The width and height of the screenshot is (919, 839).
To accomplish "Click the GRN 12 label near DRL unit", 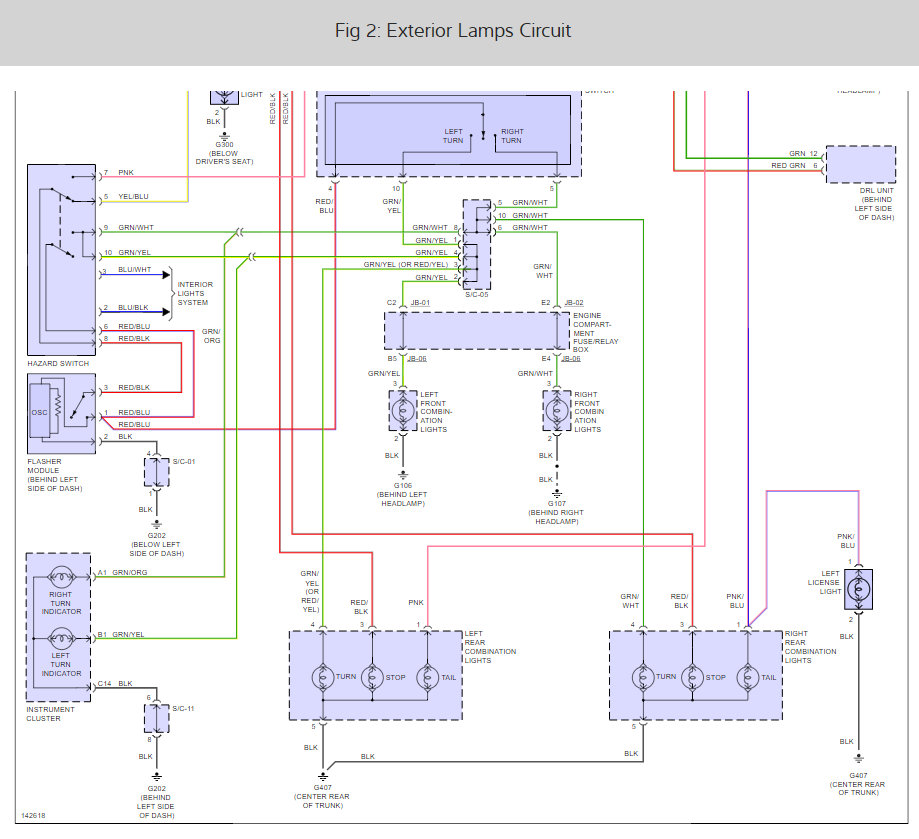I will 803,154.
